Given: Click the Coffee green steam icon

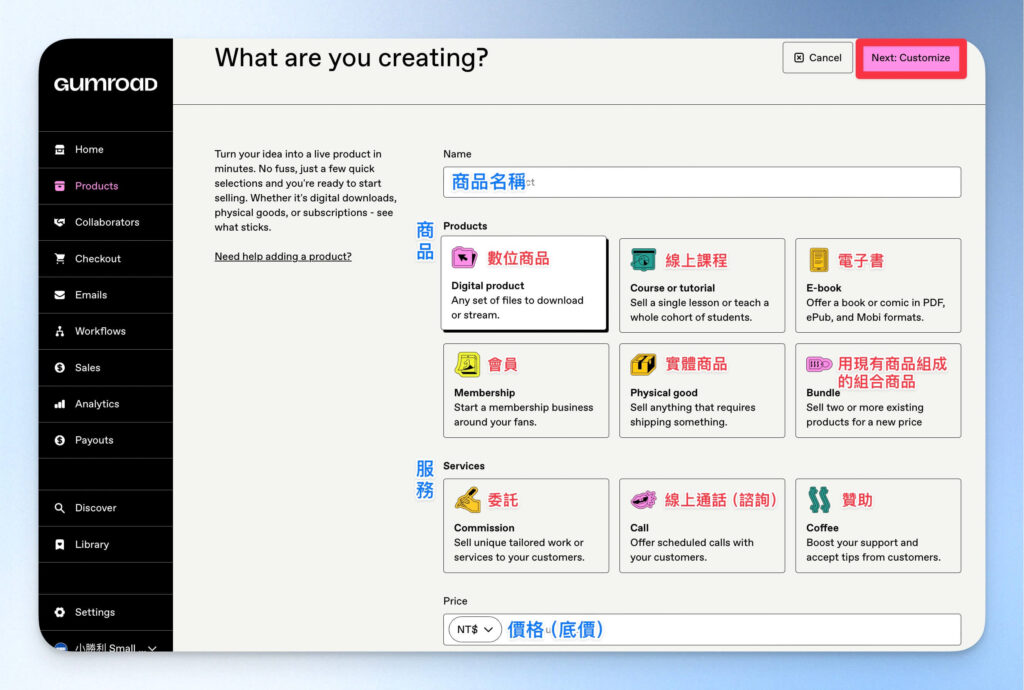Looking at the screenshot, I should point(819,499).
